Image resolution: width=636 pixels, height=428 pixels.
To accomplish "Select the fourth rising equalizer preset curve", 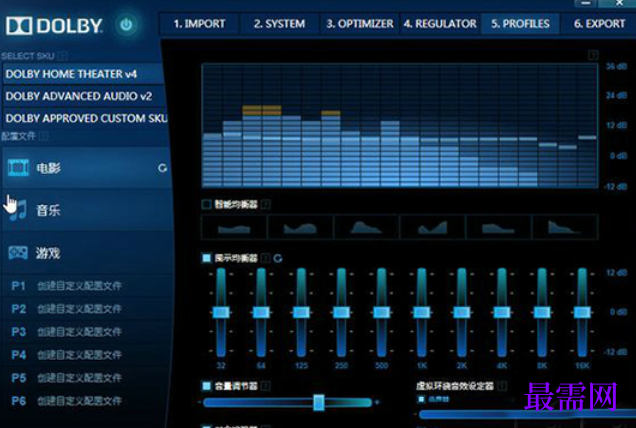I will tap(432, 227).
